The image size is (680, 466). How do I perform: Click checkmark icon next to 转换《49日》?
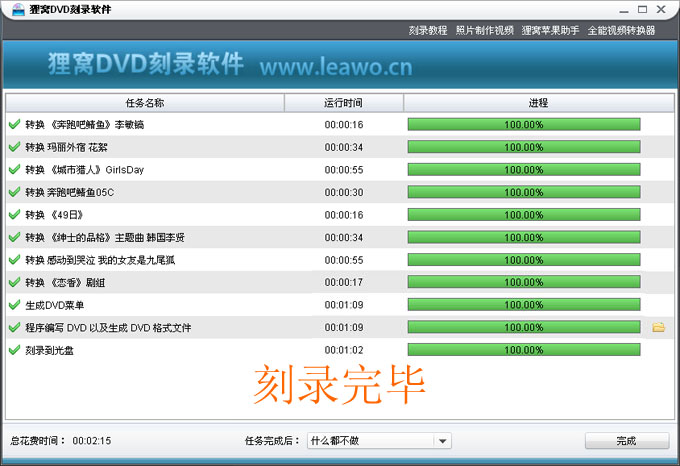14,215
